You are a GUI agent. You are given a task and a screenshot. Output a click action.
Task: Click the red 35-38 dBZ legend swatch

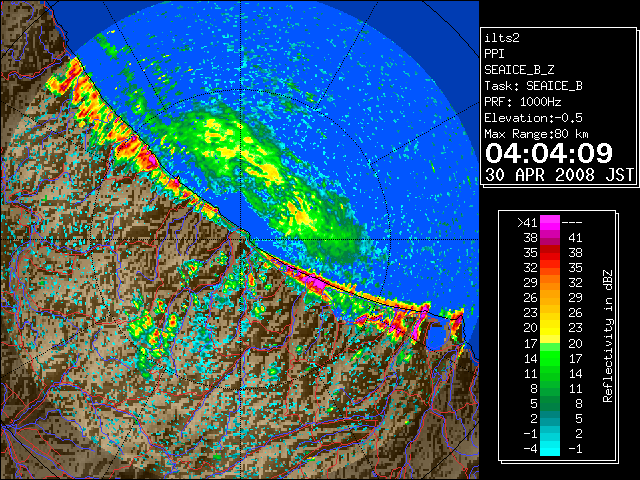550,252
